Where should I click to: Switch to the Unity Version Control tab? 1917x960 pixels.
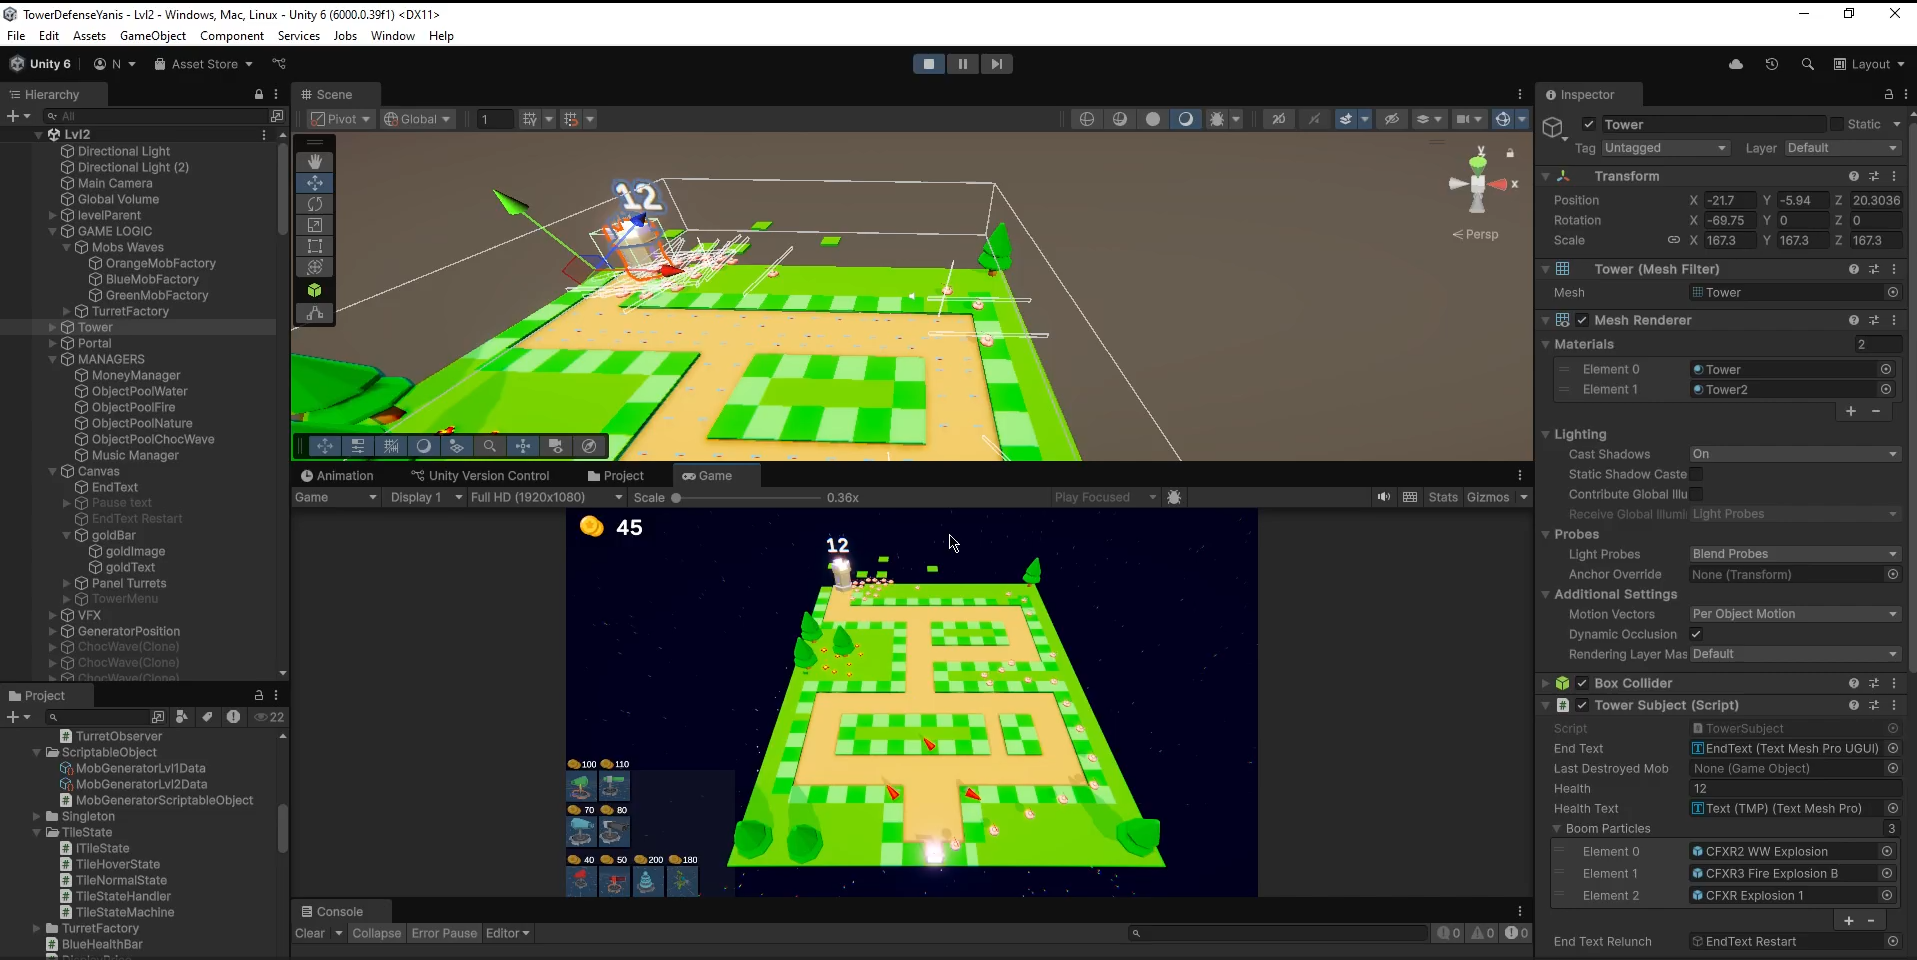point(480,476)
